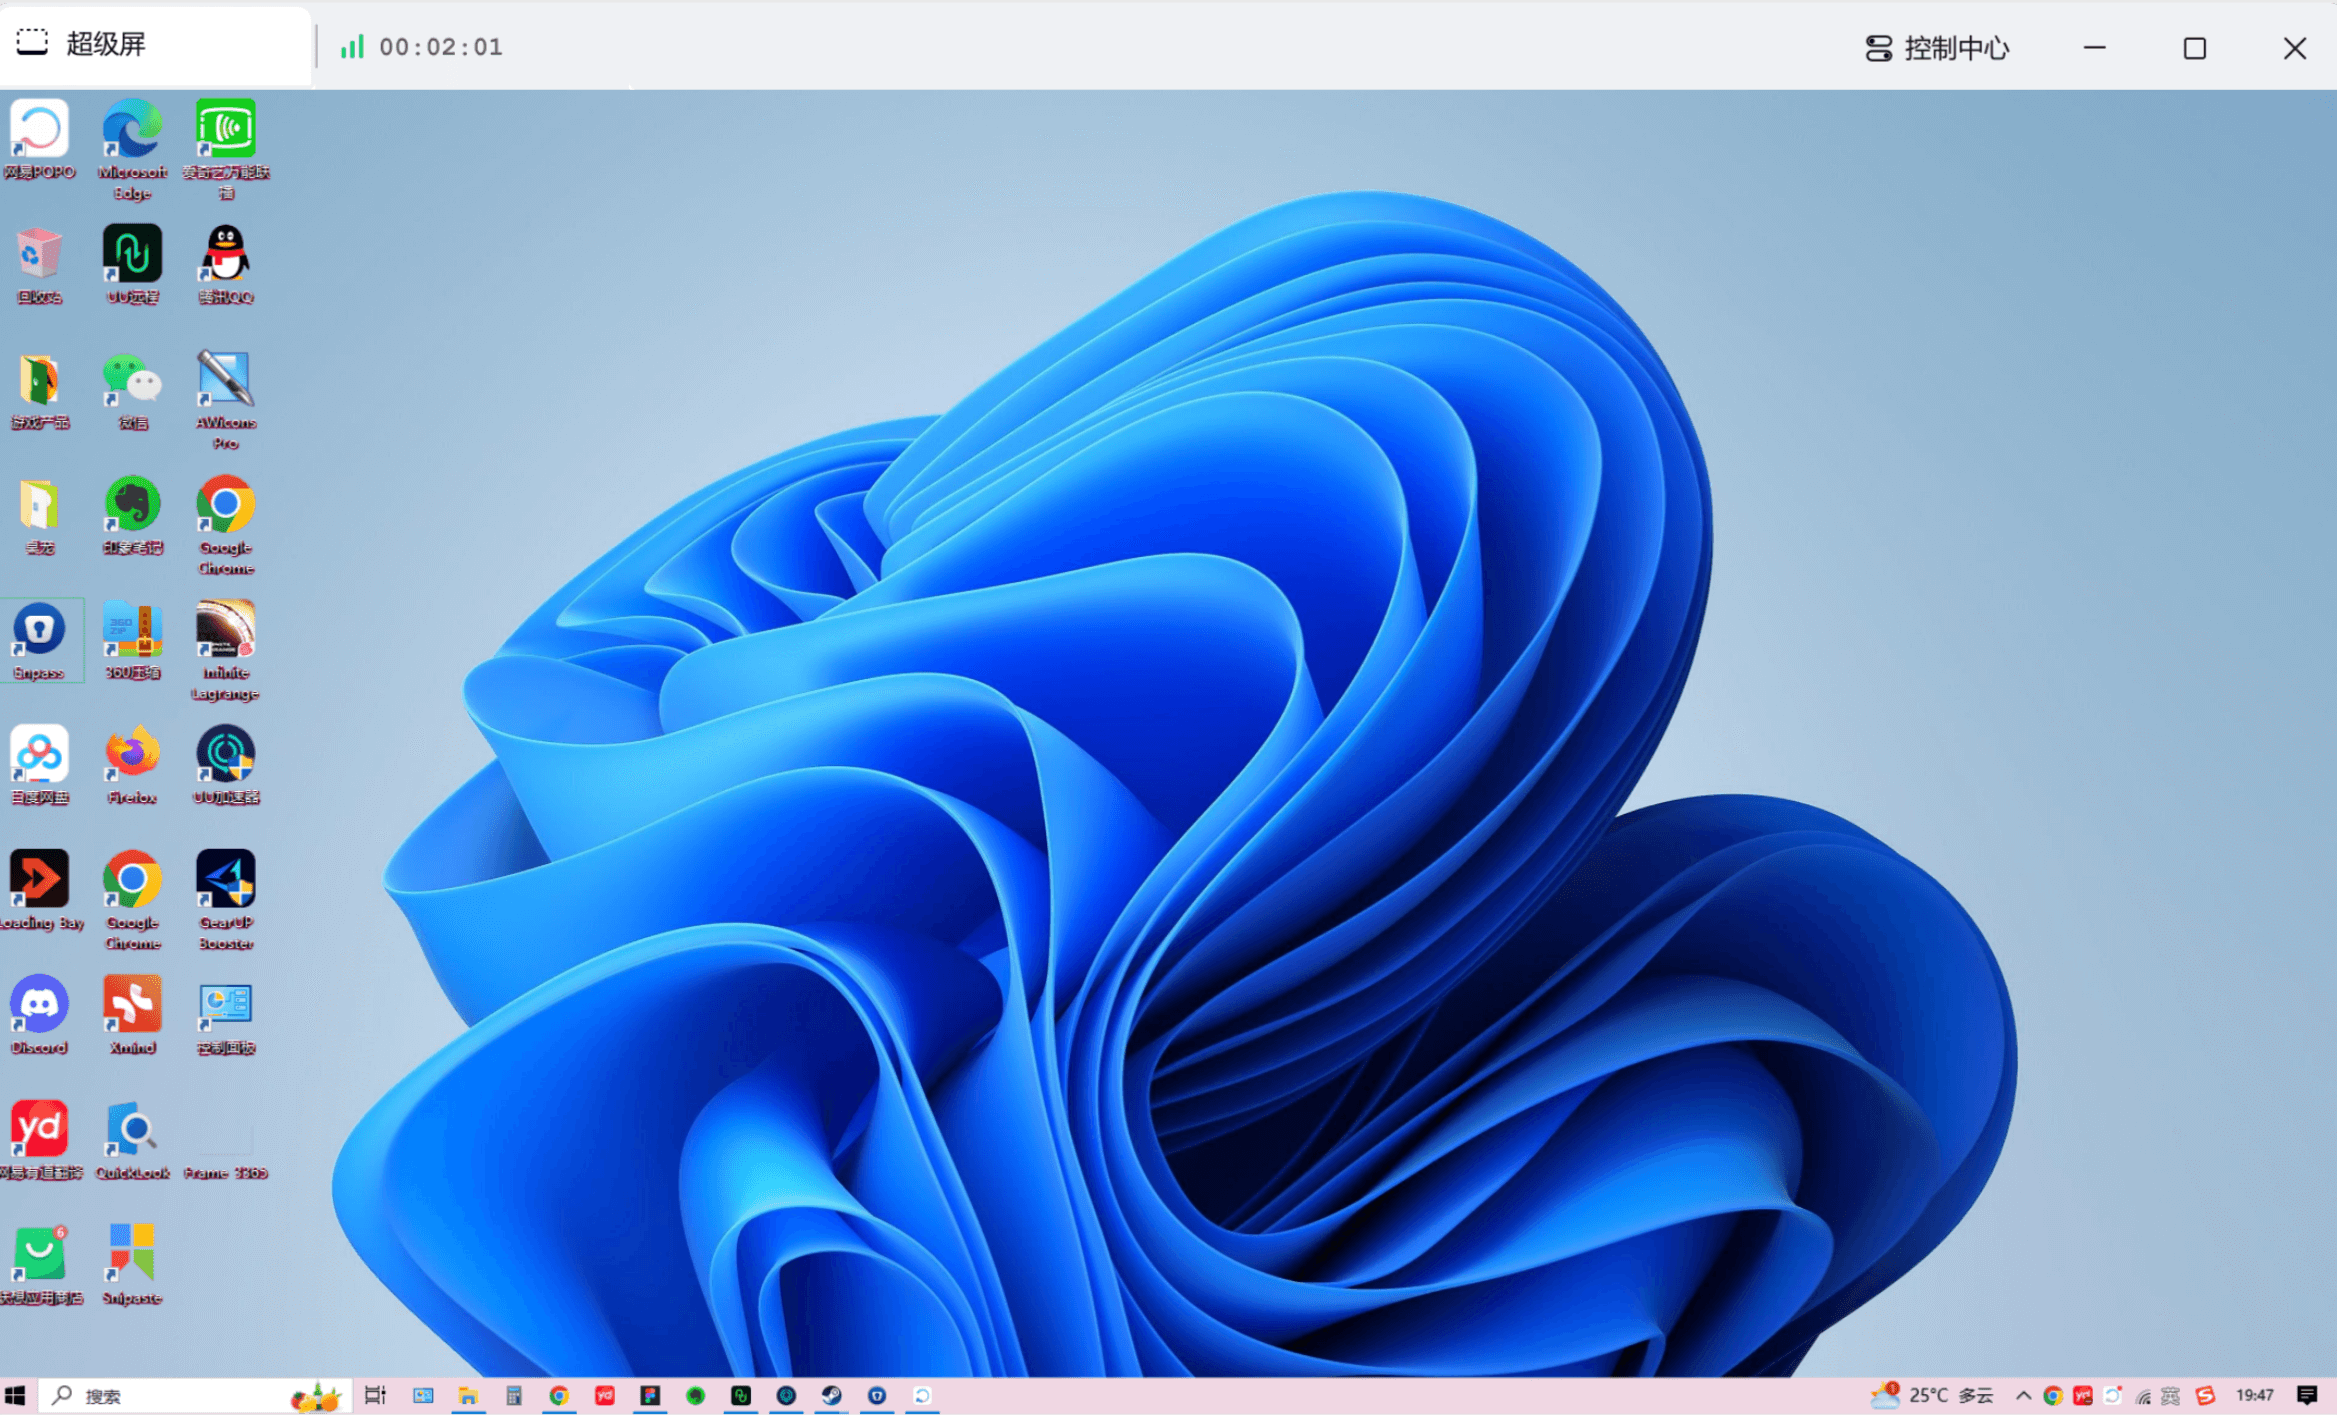Open Tencent QQ penguin desktop icon
This screenshot has width=2337, height=1415.
pos(225,256)
